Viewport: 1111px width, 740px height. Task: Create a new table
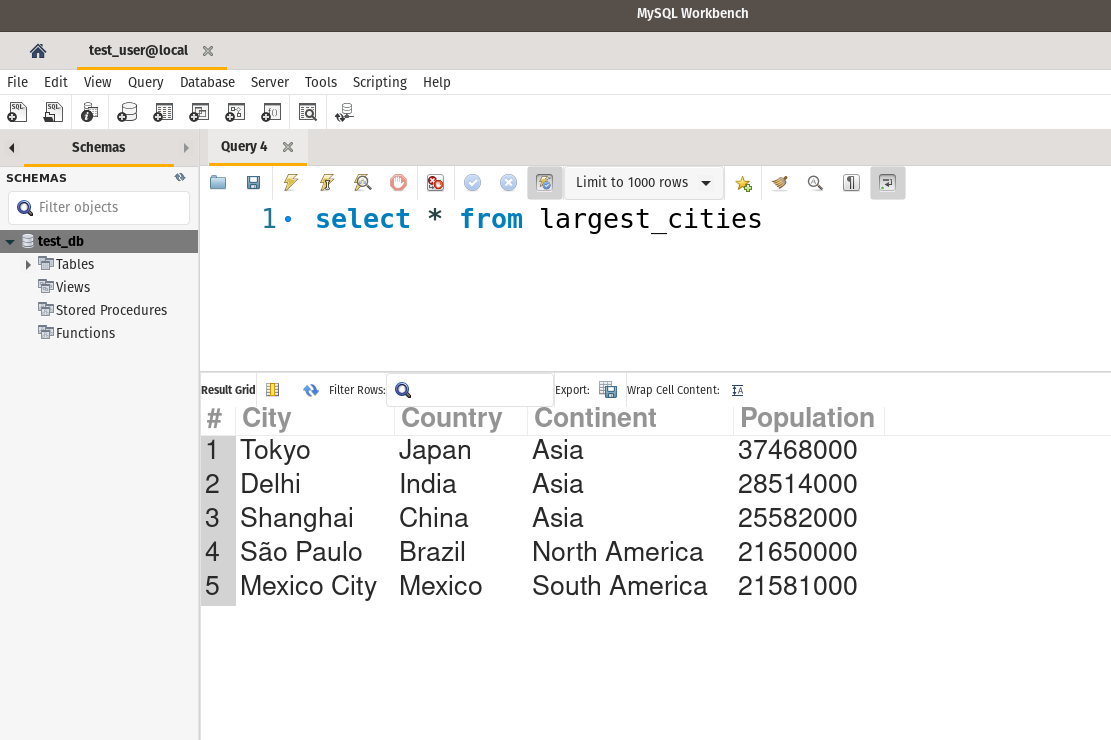[163, 112]
